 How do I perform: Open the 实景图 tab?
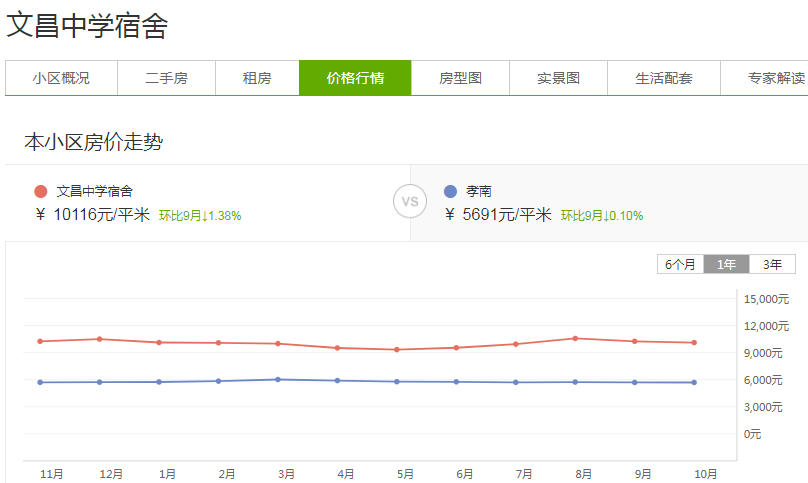point(558,78)
